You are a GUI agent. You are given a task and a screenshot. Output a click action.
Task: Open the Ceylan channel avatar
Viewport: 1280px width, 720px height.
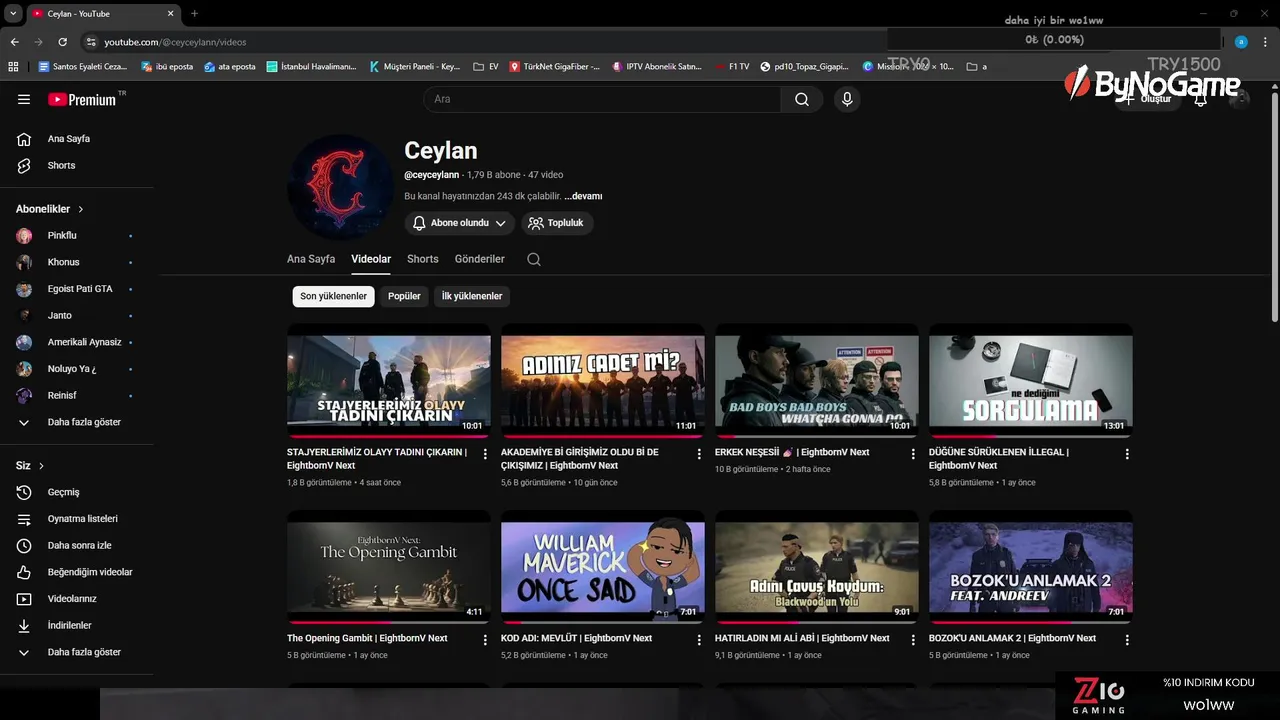pyautogui.click(x=340, y=187)
